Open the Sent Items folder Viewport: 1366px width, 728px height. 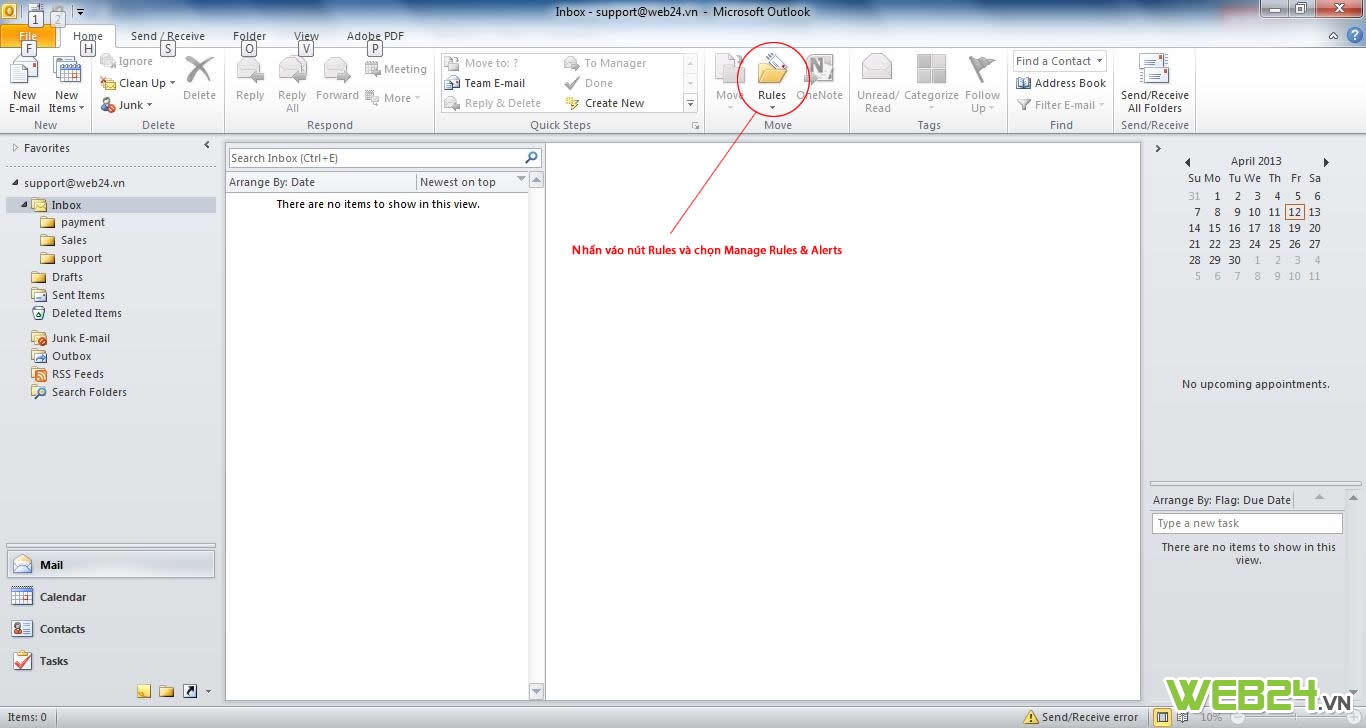pos(78,295)
